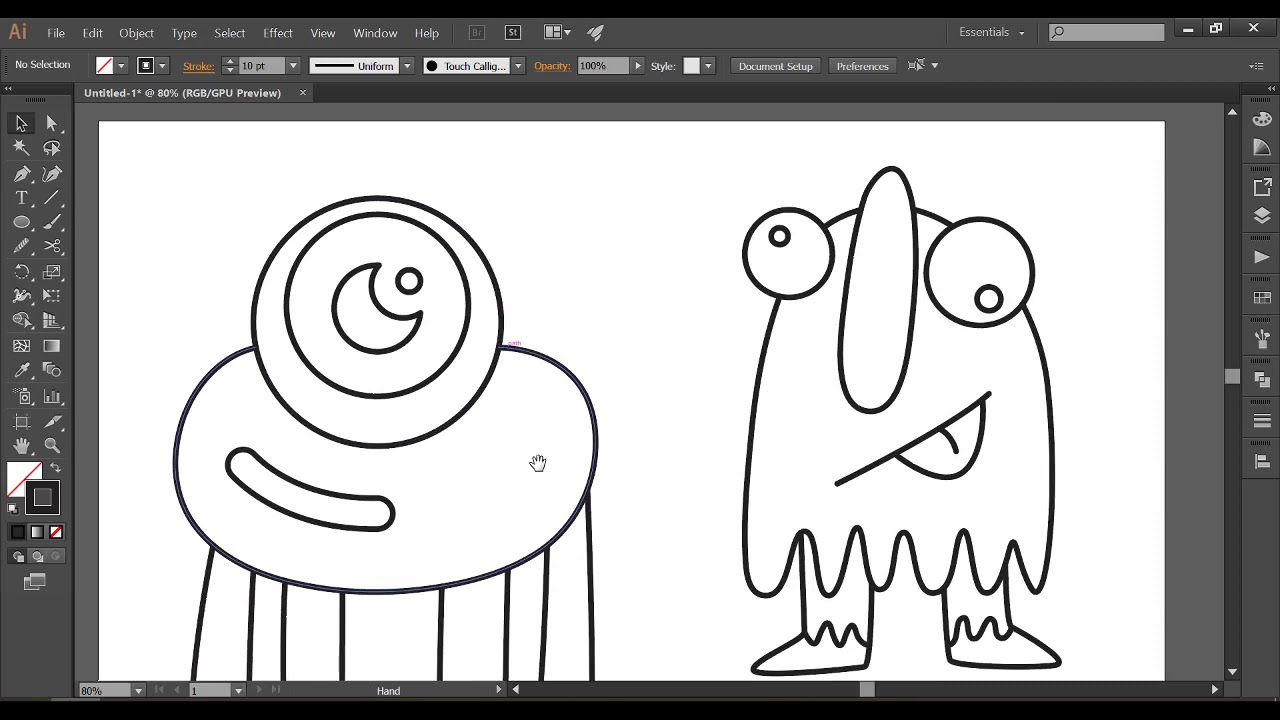Swap fill and stroke colors
1280x720 pixels.
(x=56, y=468)
